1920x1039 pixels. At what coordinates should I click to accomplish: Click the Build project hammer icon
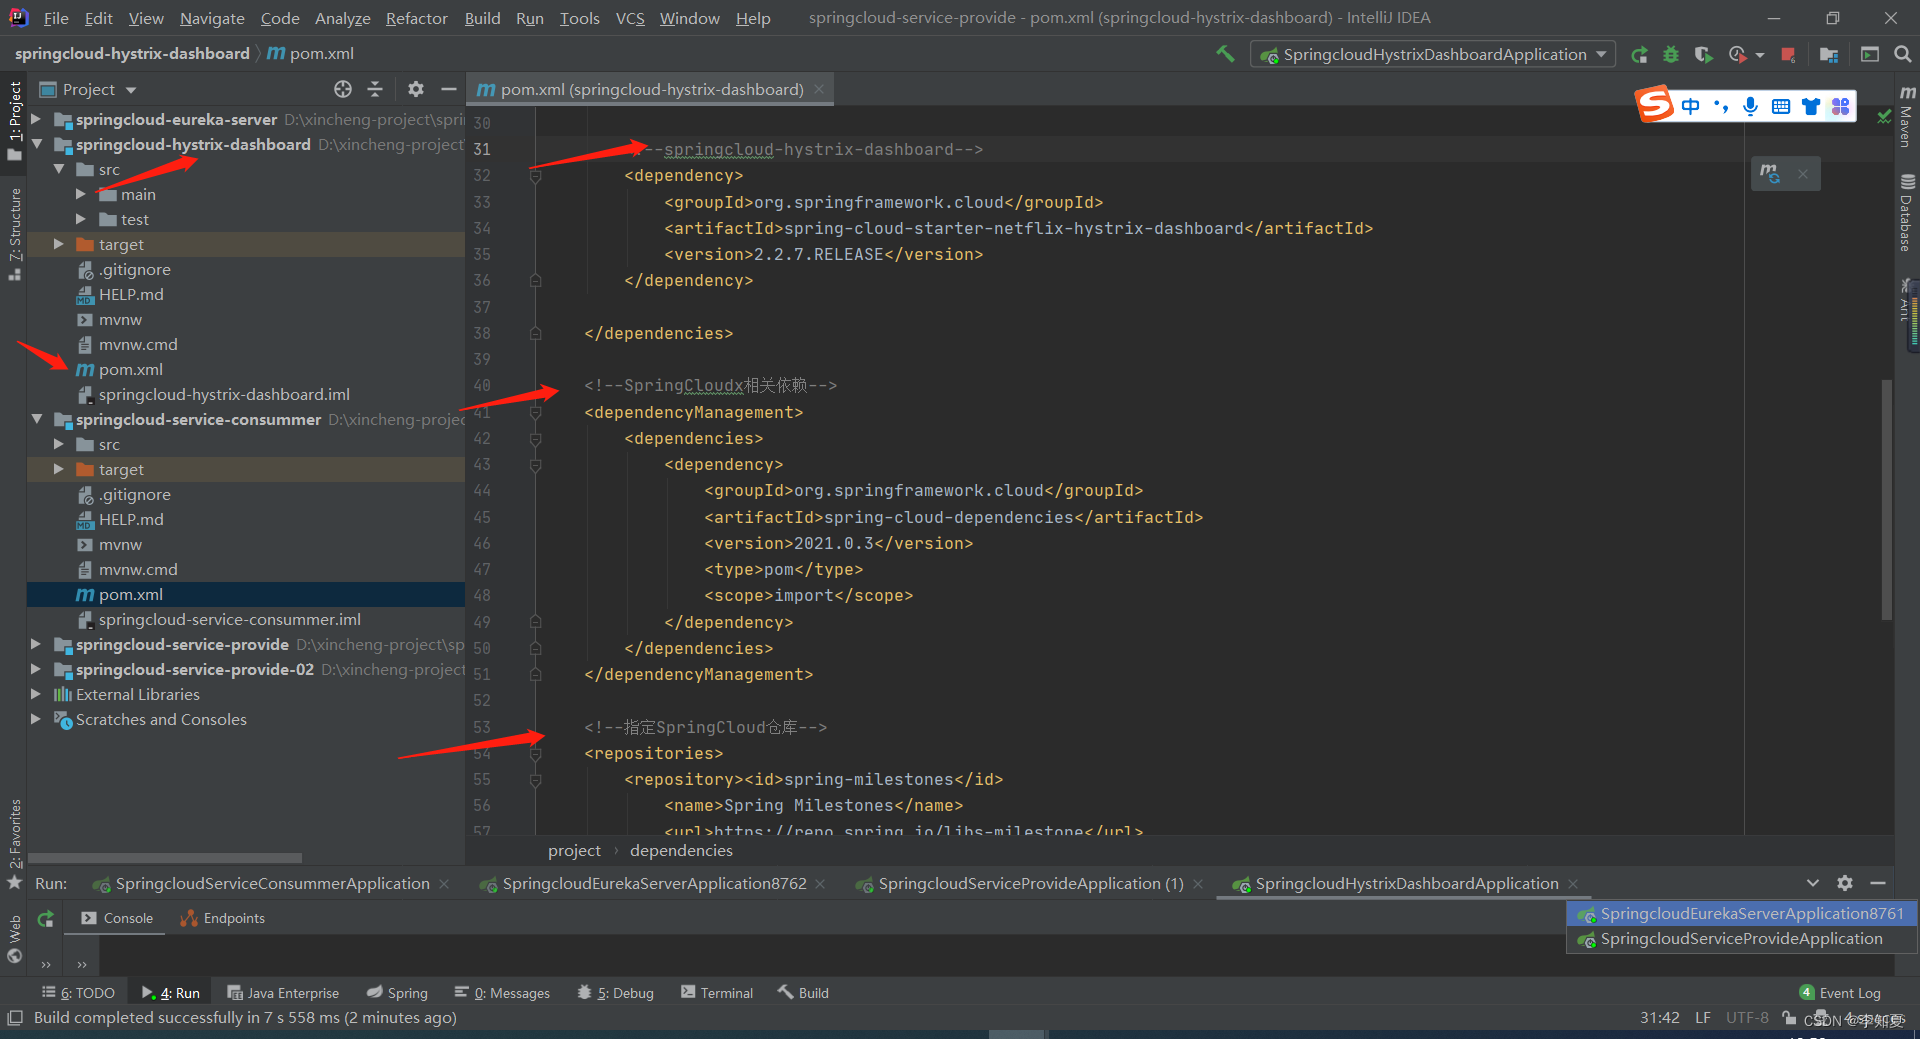tap(1225, 54)
